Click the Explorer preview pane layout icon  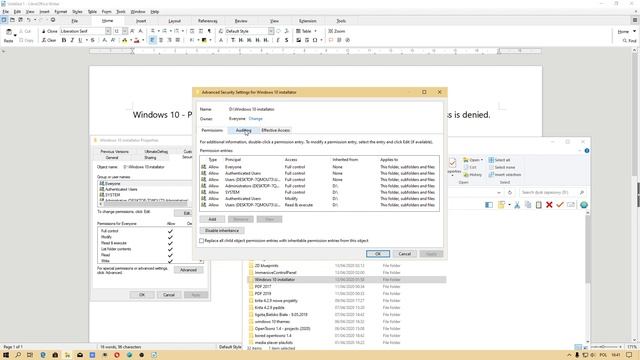489,205
